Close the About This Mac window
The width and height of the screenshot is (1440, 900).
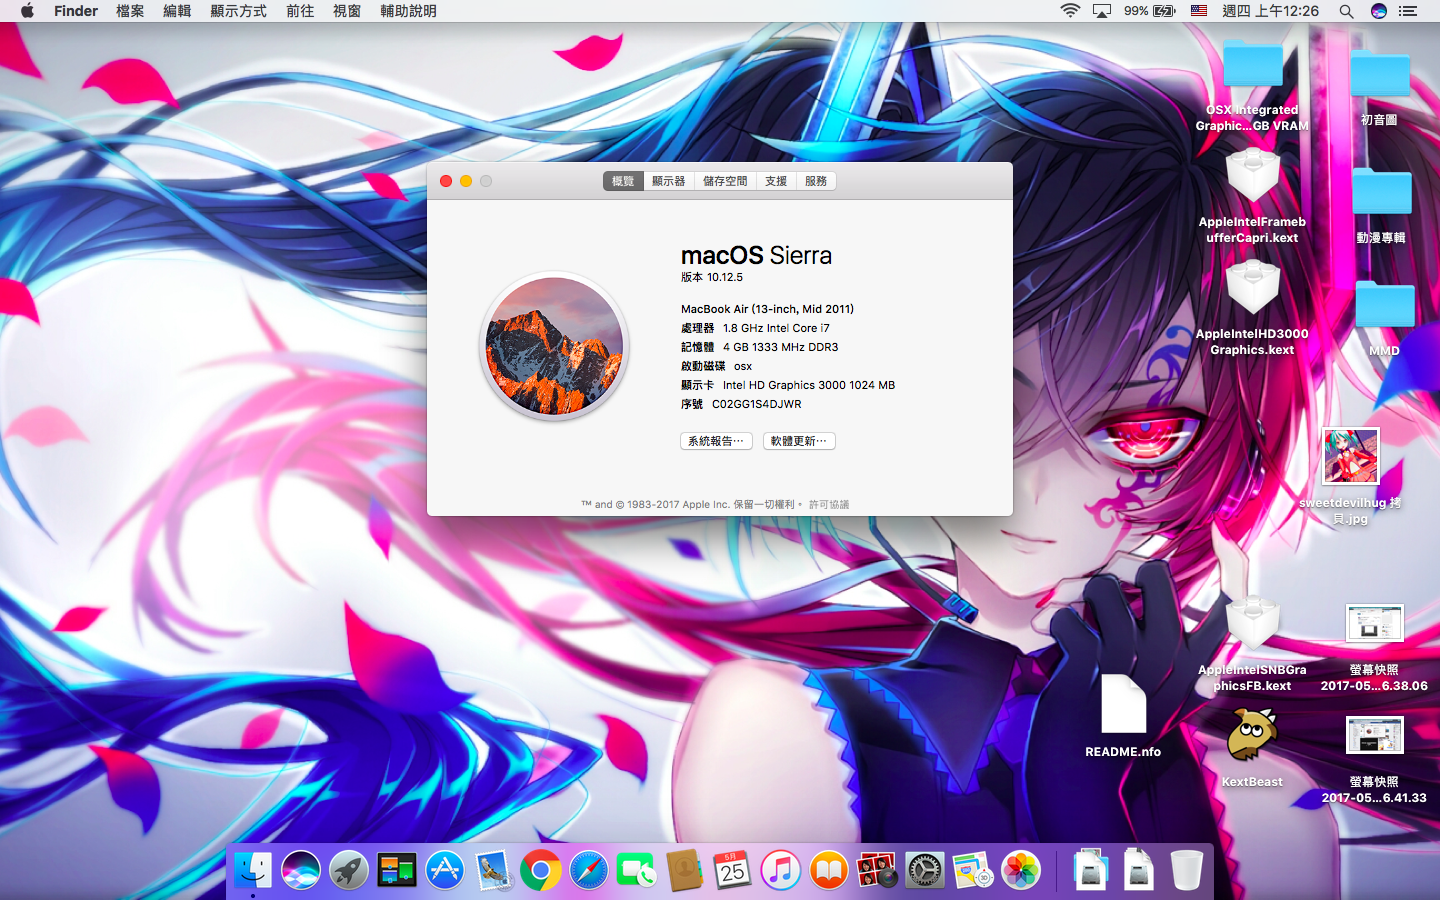click(446, 181)
